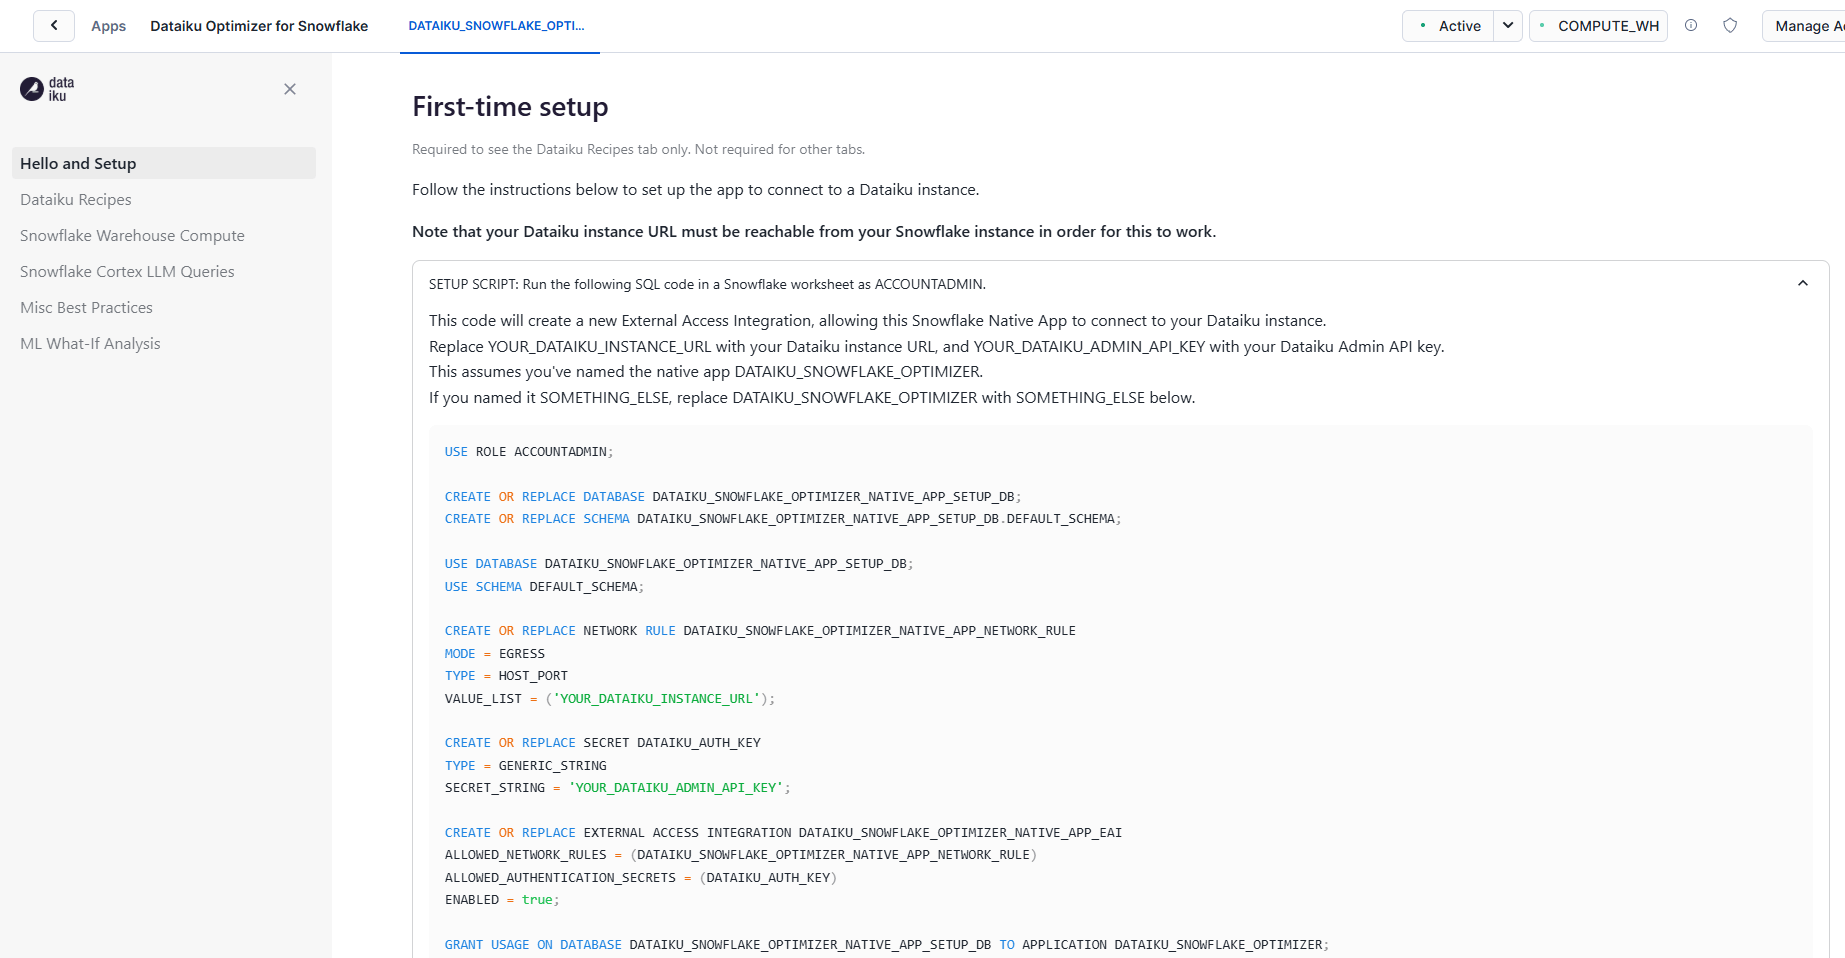Open the dropdown arrow next to Active
The image size is (1845, 958).
click(x=1508, y=26)
